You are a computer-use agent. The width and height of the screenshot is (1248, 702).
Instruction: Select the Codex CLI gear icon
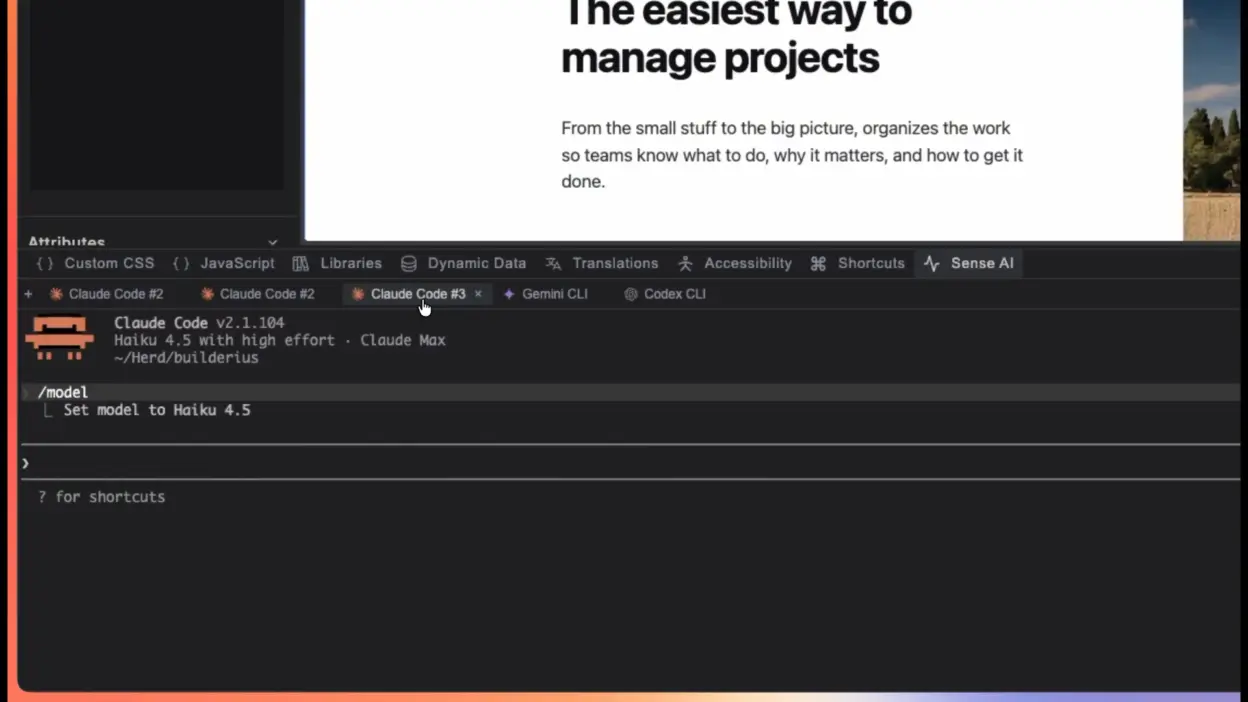(630, 293)
